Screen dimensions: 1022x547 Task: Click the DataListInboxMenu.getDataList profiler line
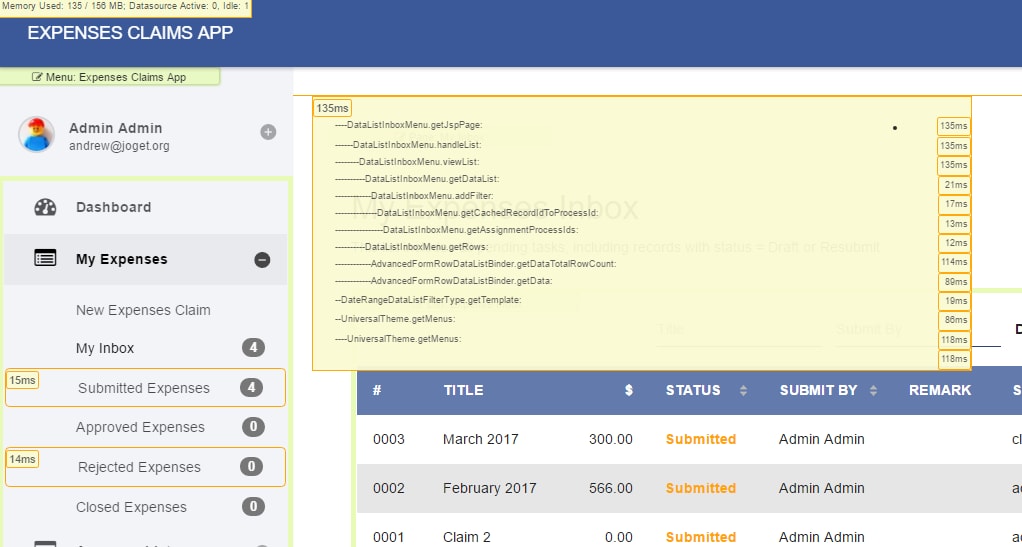[x=417, y=179]
